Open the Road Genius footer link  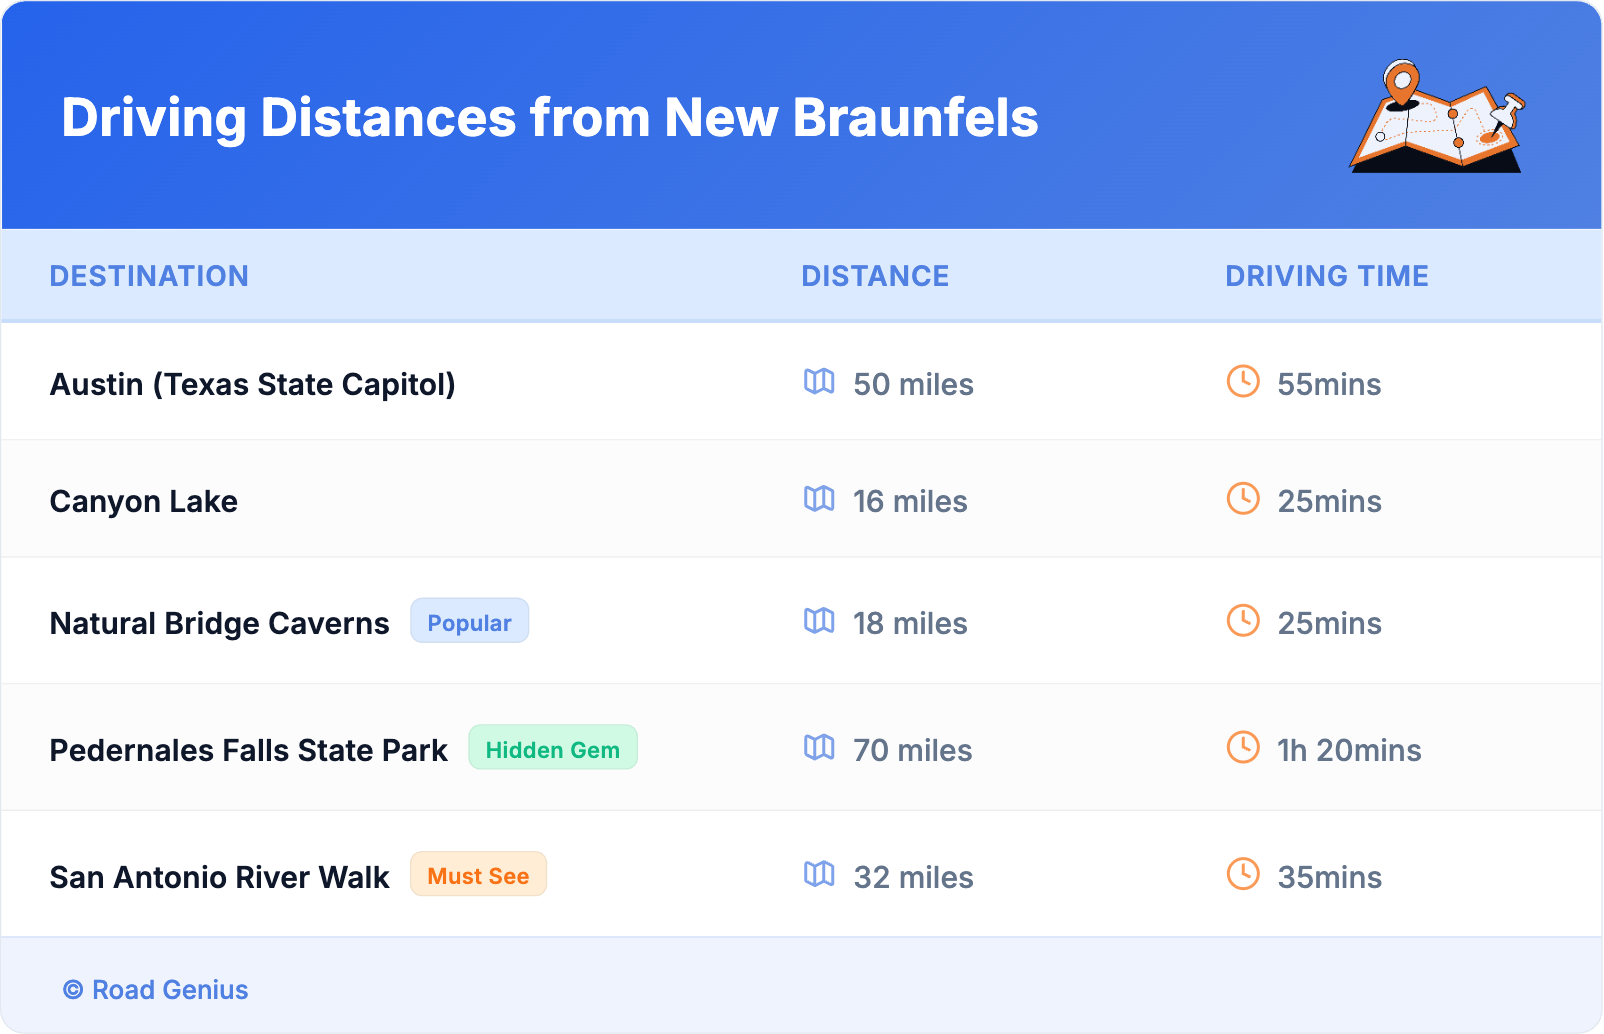pyautogui.click(x=169, y=990)
